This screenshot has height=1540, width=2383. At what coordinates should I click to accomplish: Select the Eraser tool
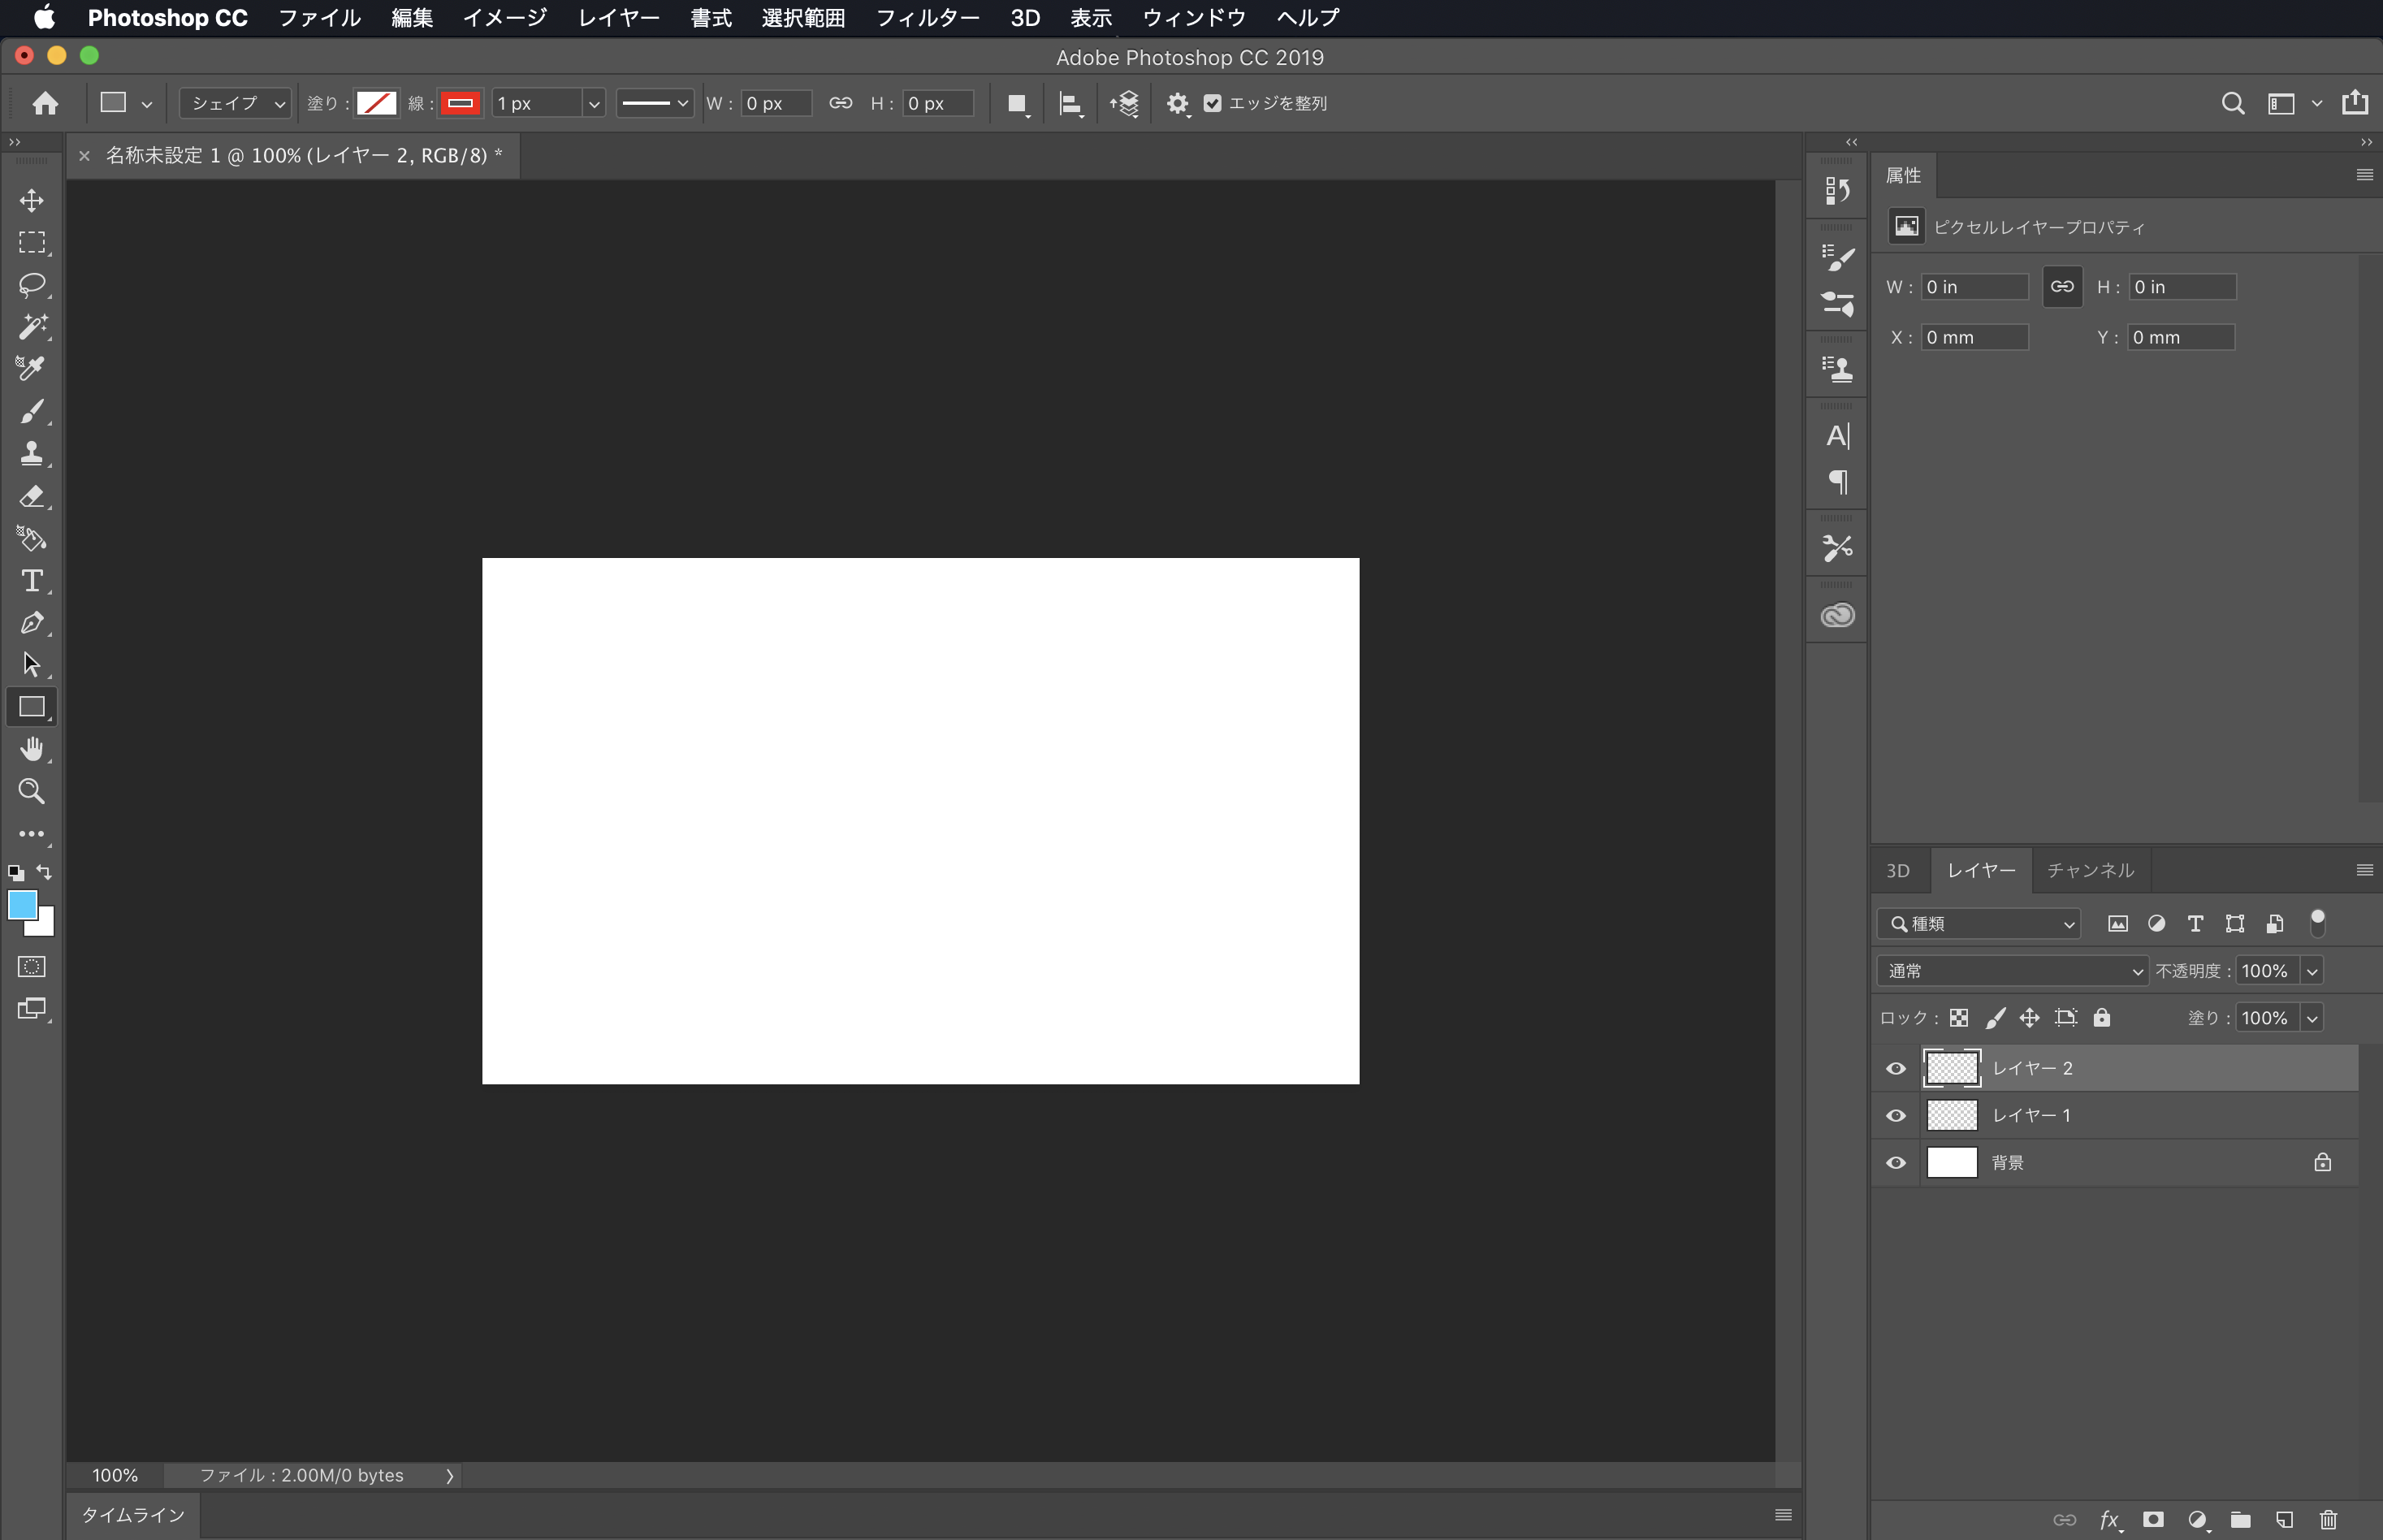coord(32,496)
